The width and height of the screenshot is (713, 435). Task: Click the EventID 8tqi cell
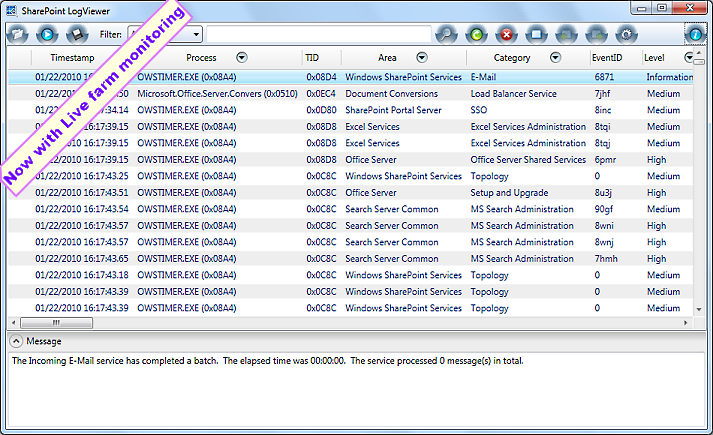click(x=603, y=126)
